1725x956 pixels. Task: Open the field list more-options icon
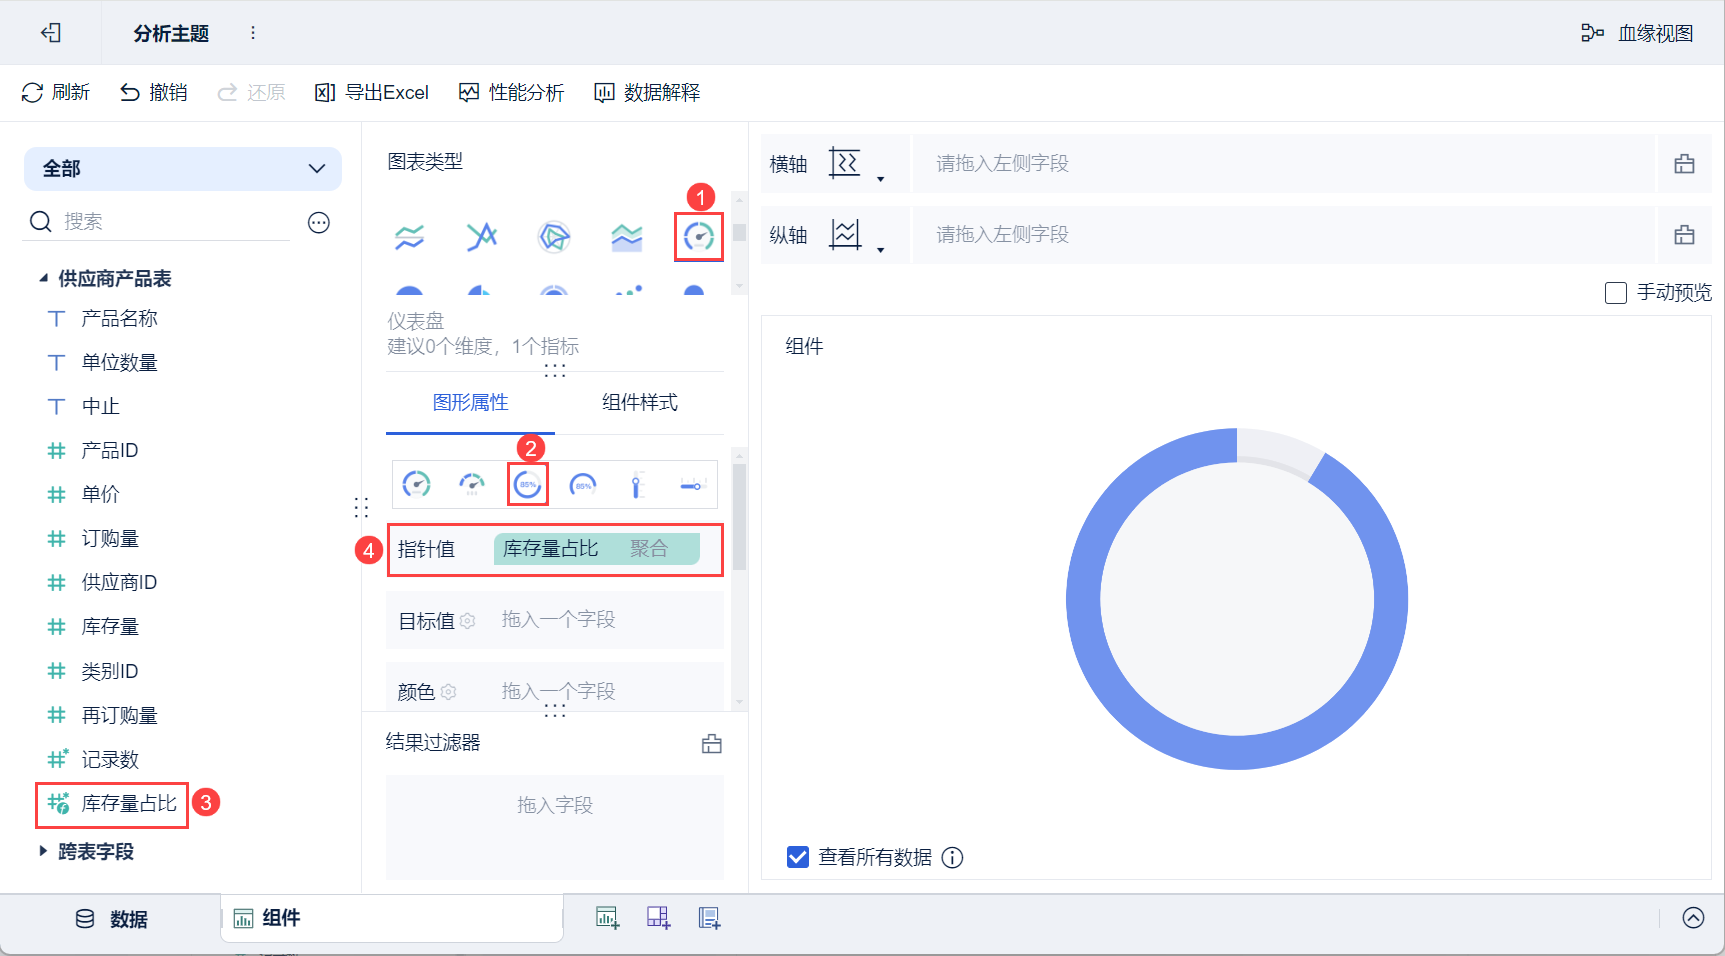[x=319, y=222]
